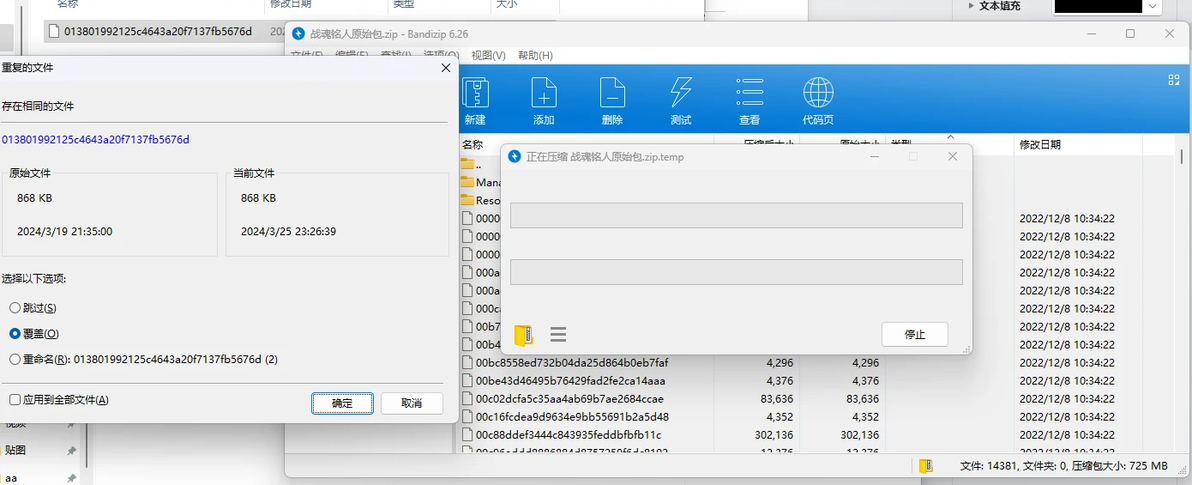Click the 新建 (New) toolbar icon in Bandizip
The height and width of the screenshot is (485, 1192).
click(475, 93)
